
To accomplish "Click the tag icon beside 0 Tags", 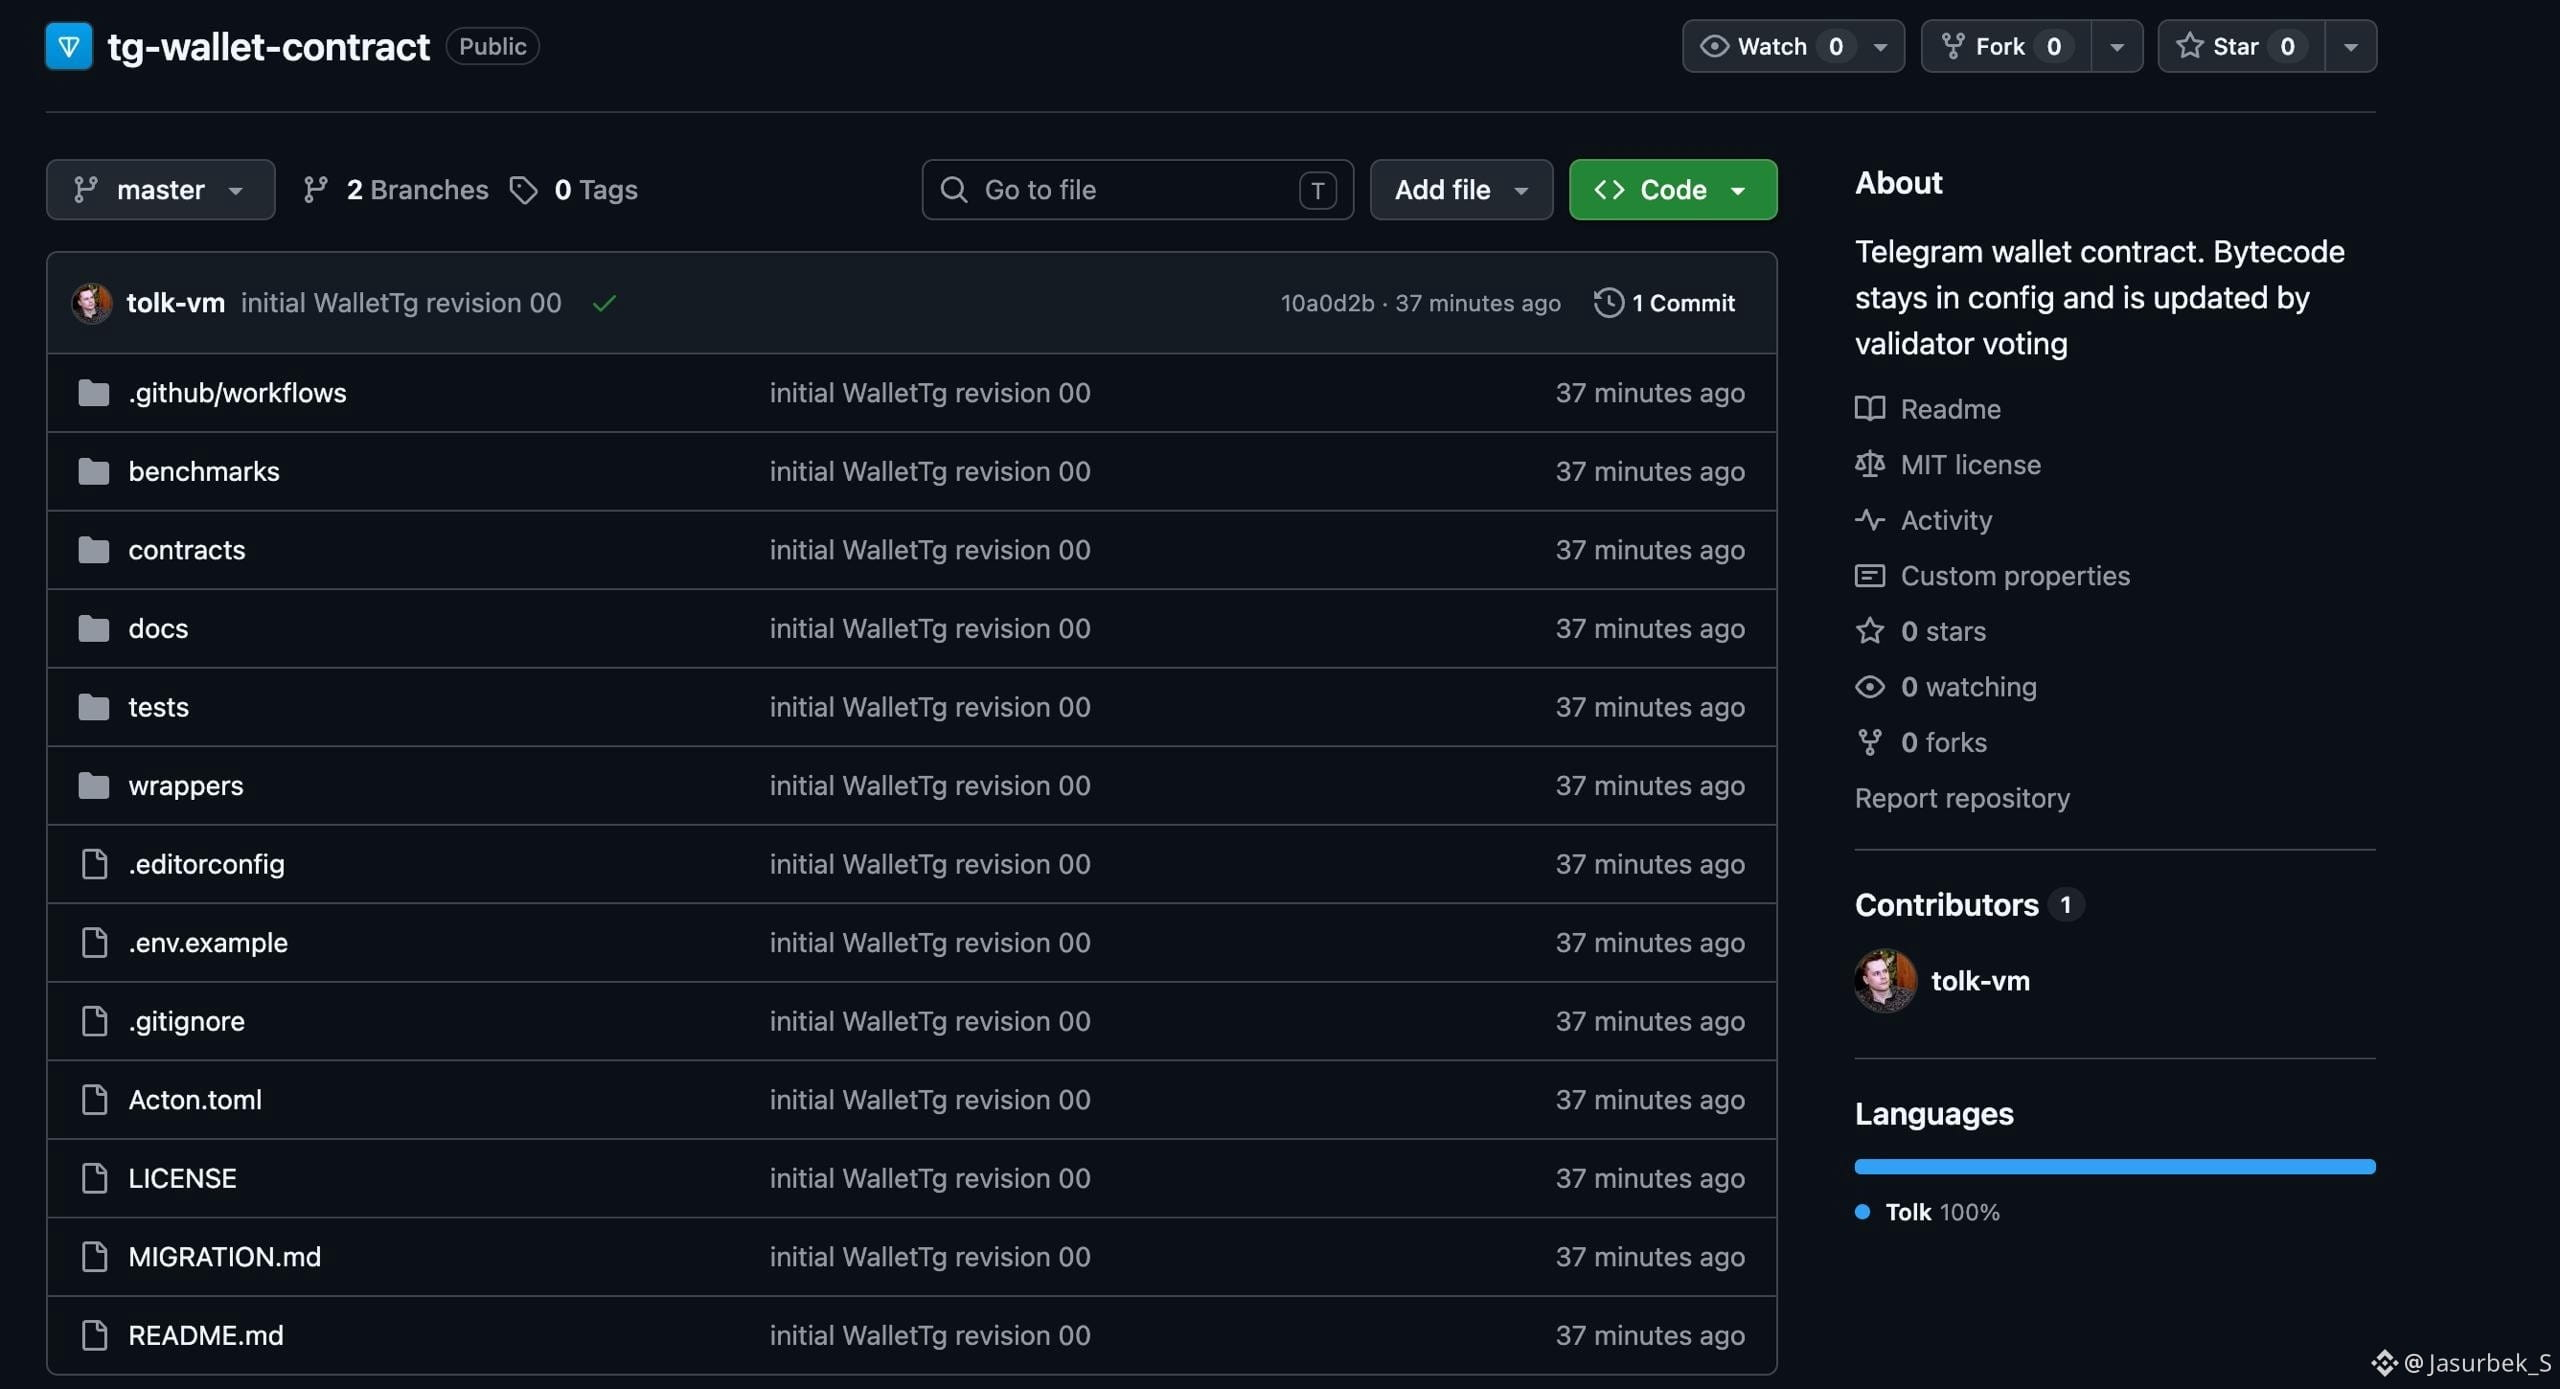I will coord(523,190).
